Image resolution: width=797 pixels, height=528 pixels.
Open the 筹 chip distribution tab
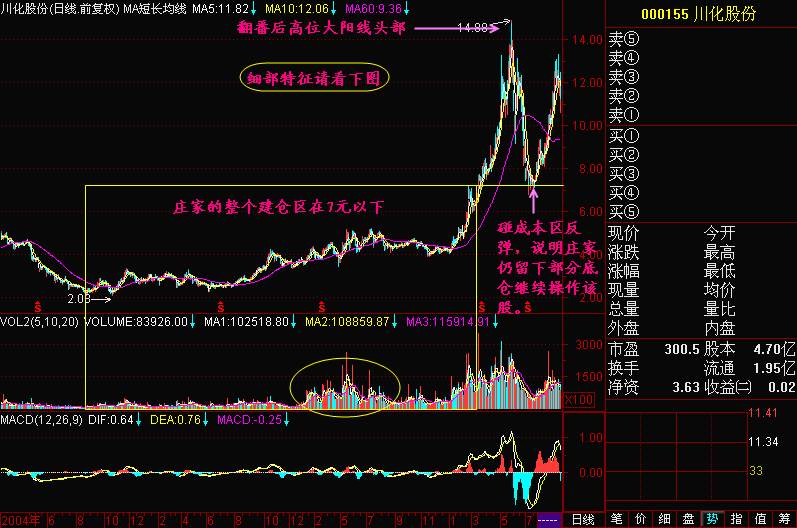[x=784, y=519]
